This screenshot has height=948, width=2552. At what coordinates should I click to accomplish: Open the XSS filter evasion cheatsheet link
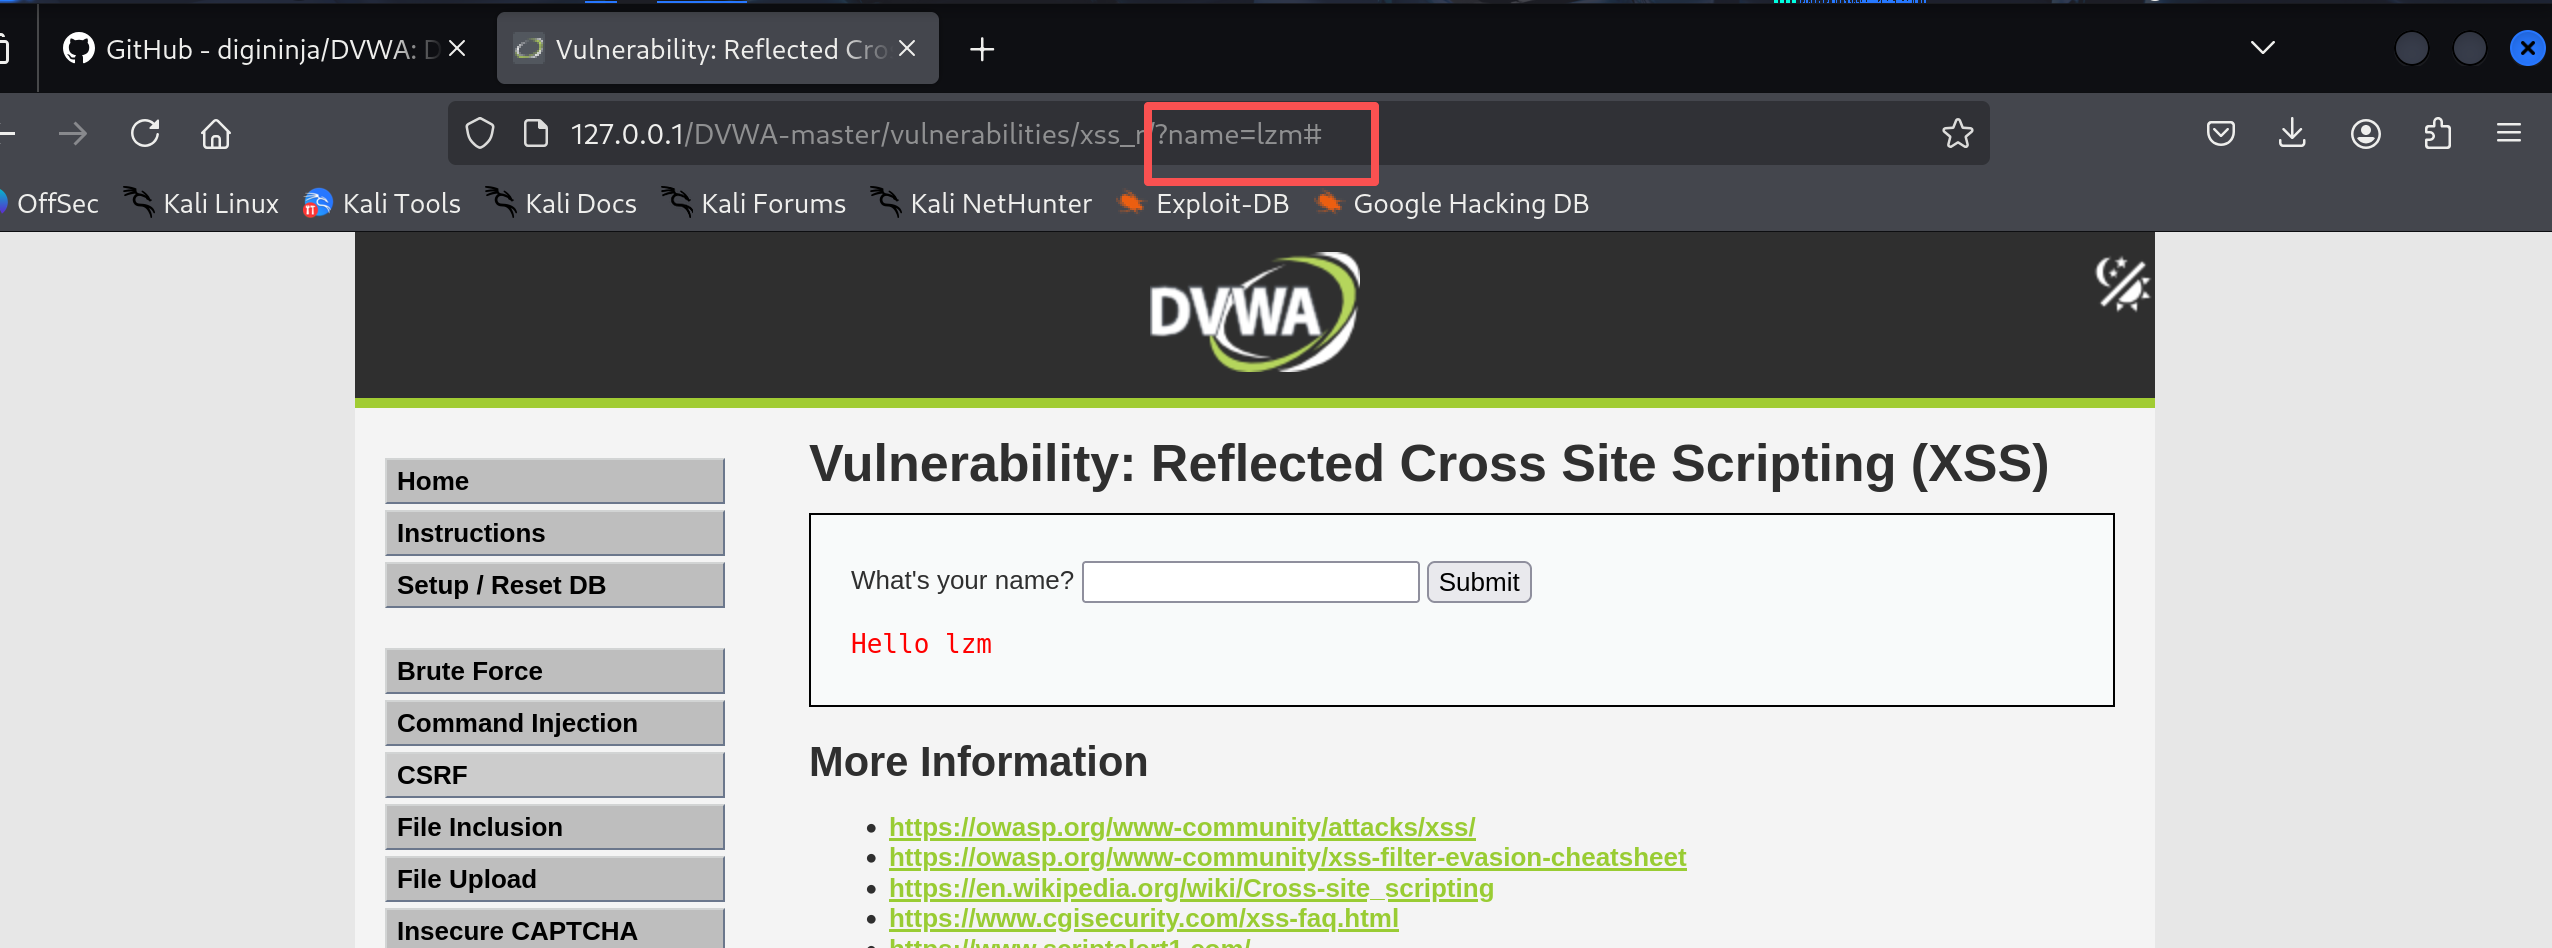point(1287,857)
